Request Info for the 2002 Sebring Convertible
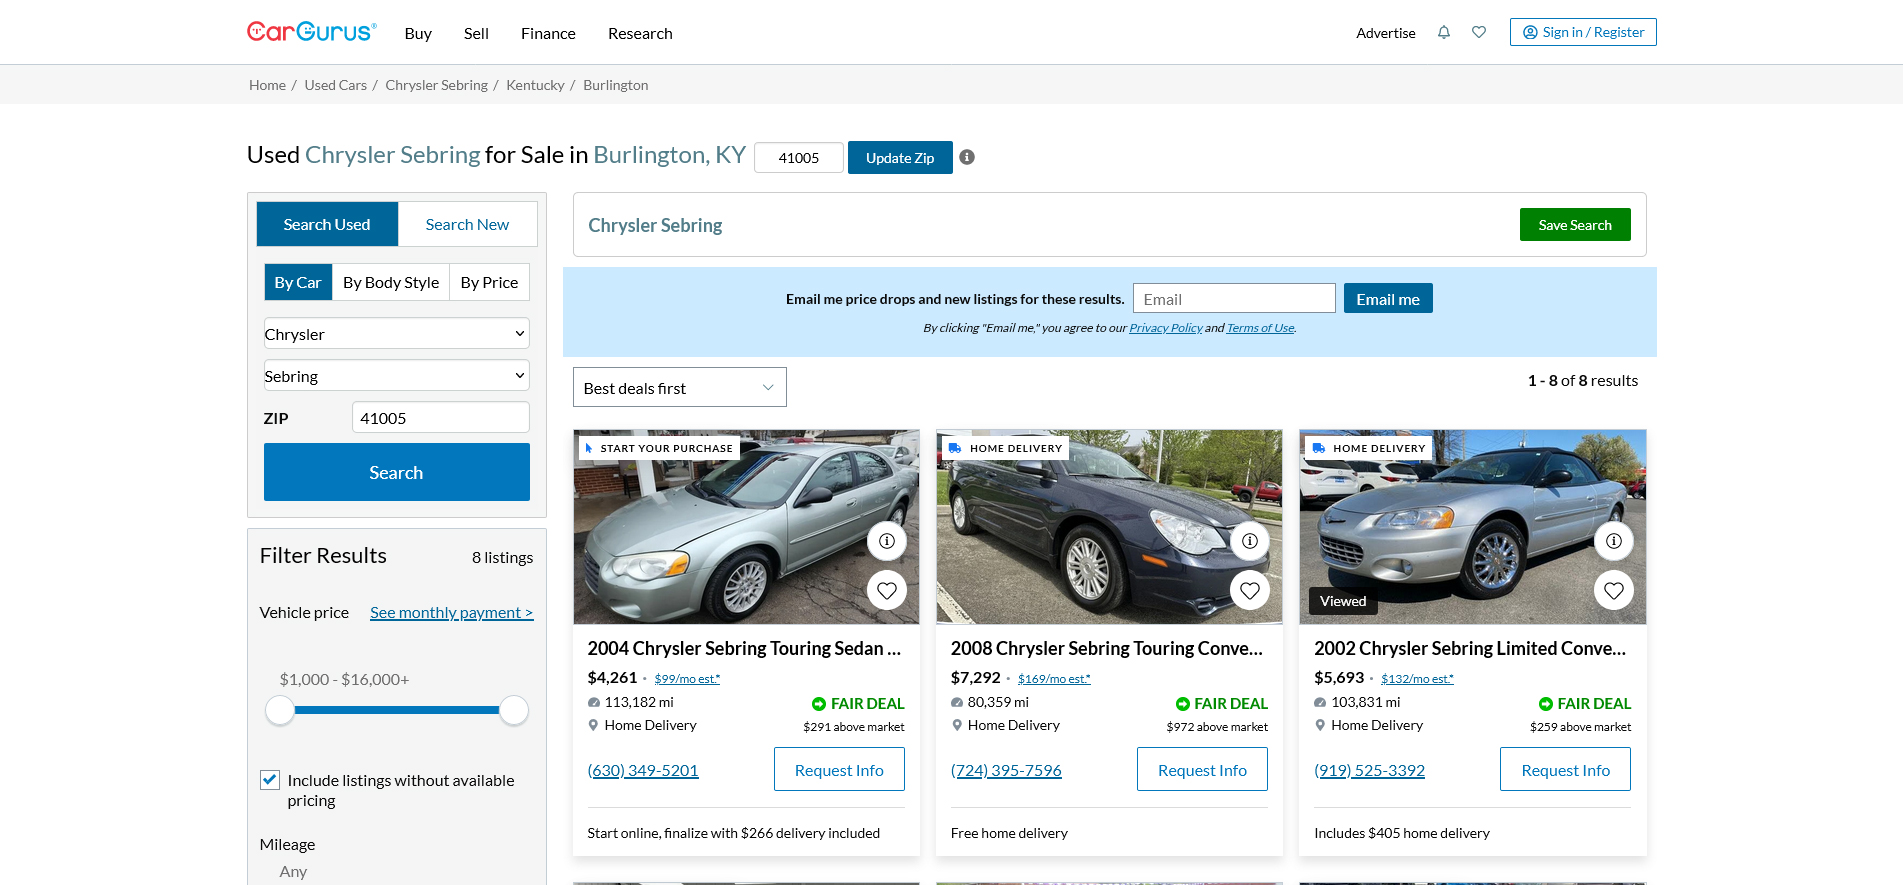The height and width of the screenshot is (885, 1903). (1565, 769)
